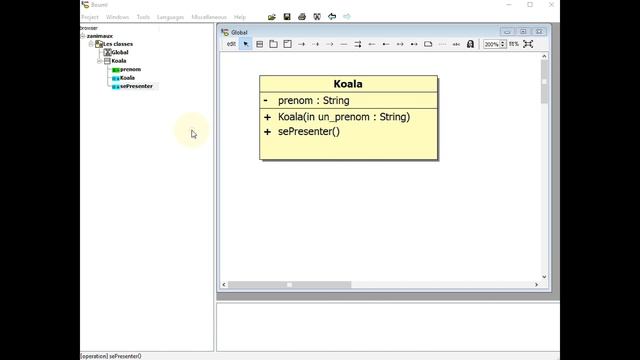Open the Project menu

[x=90, y=17]
